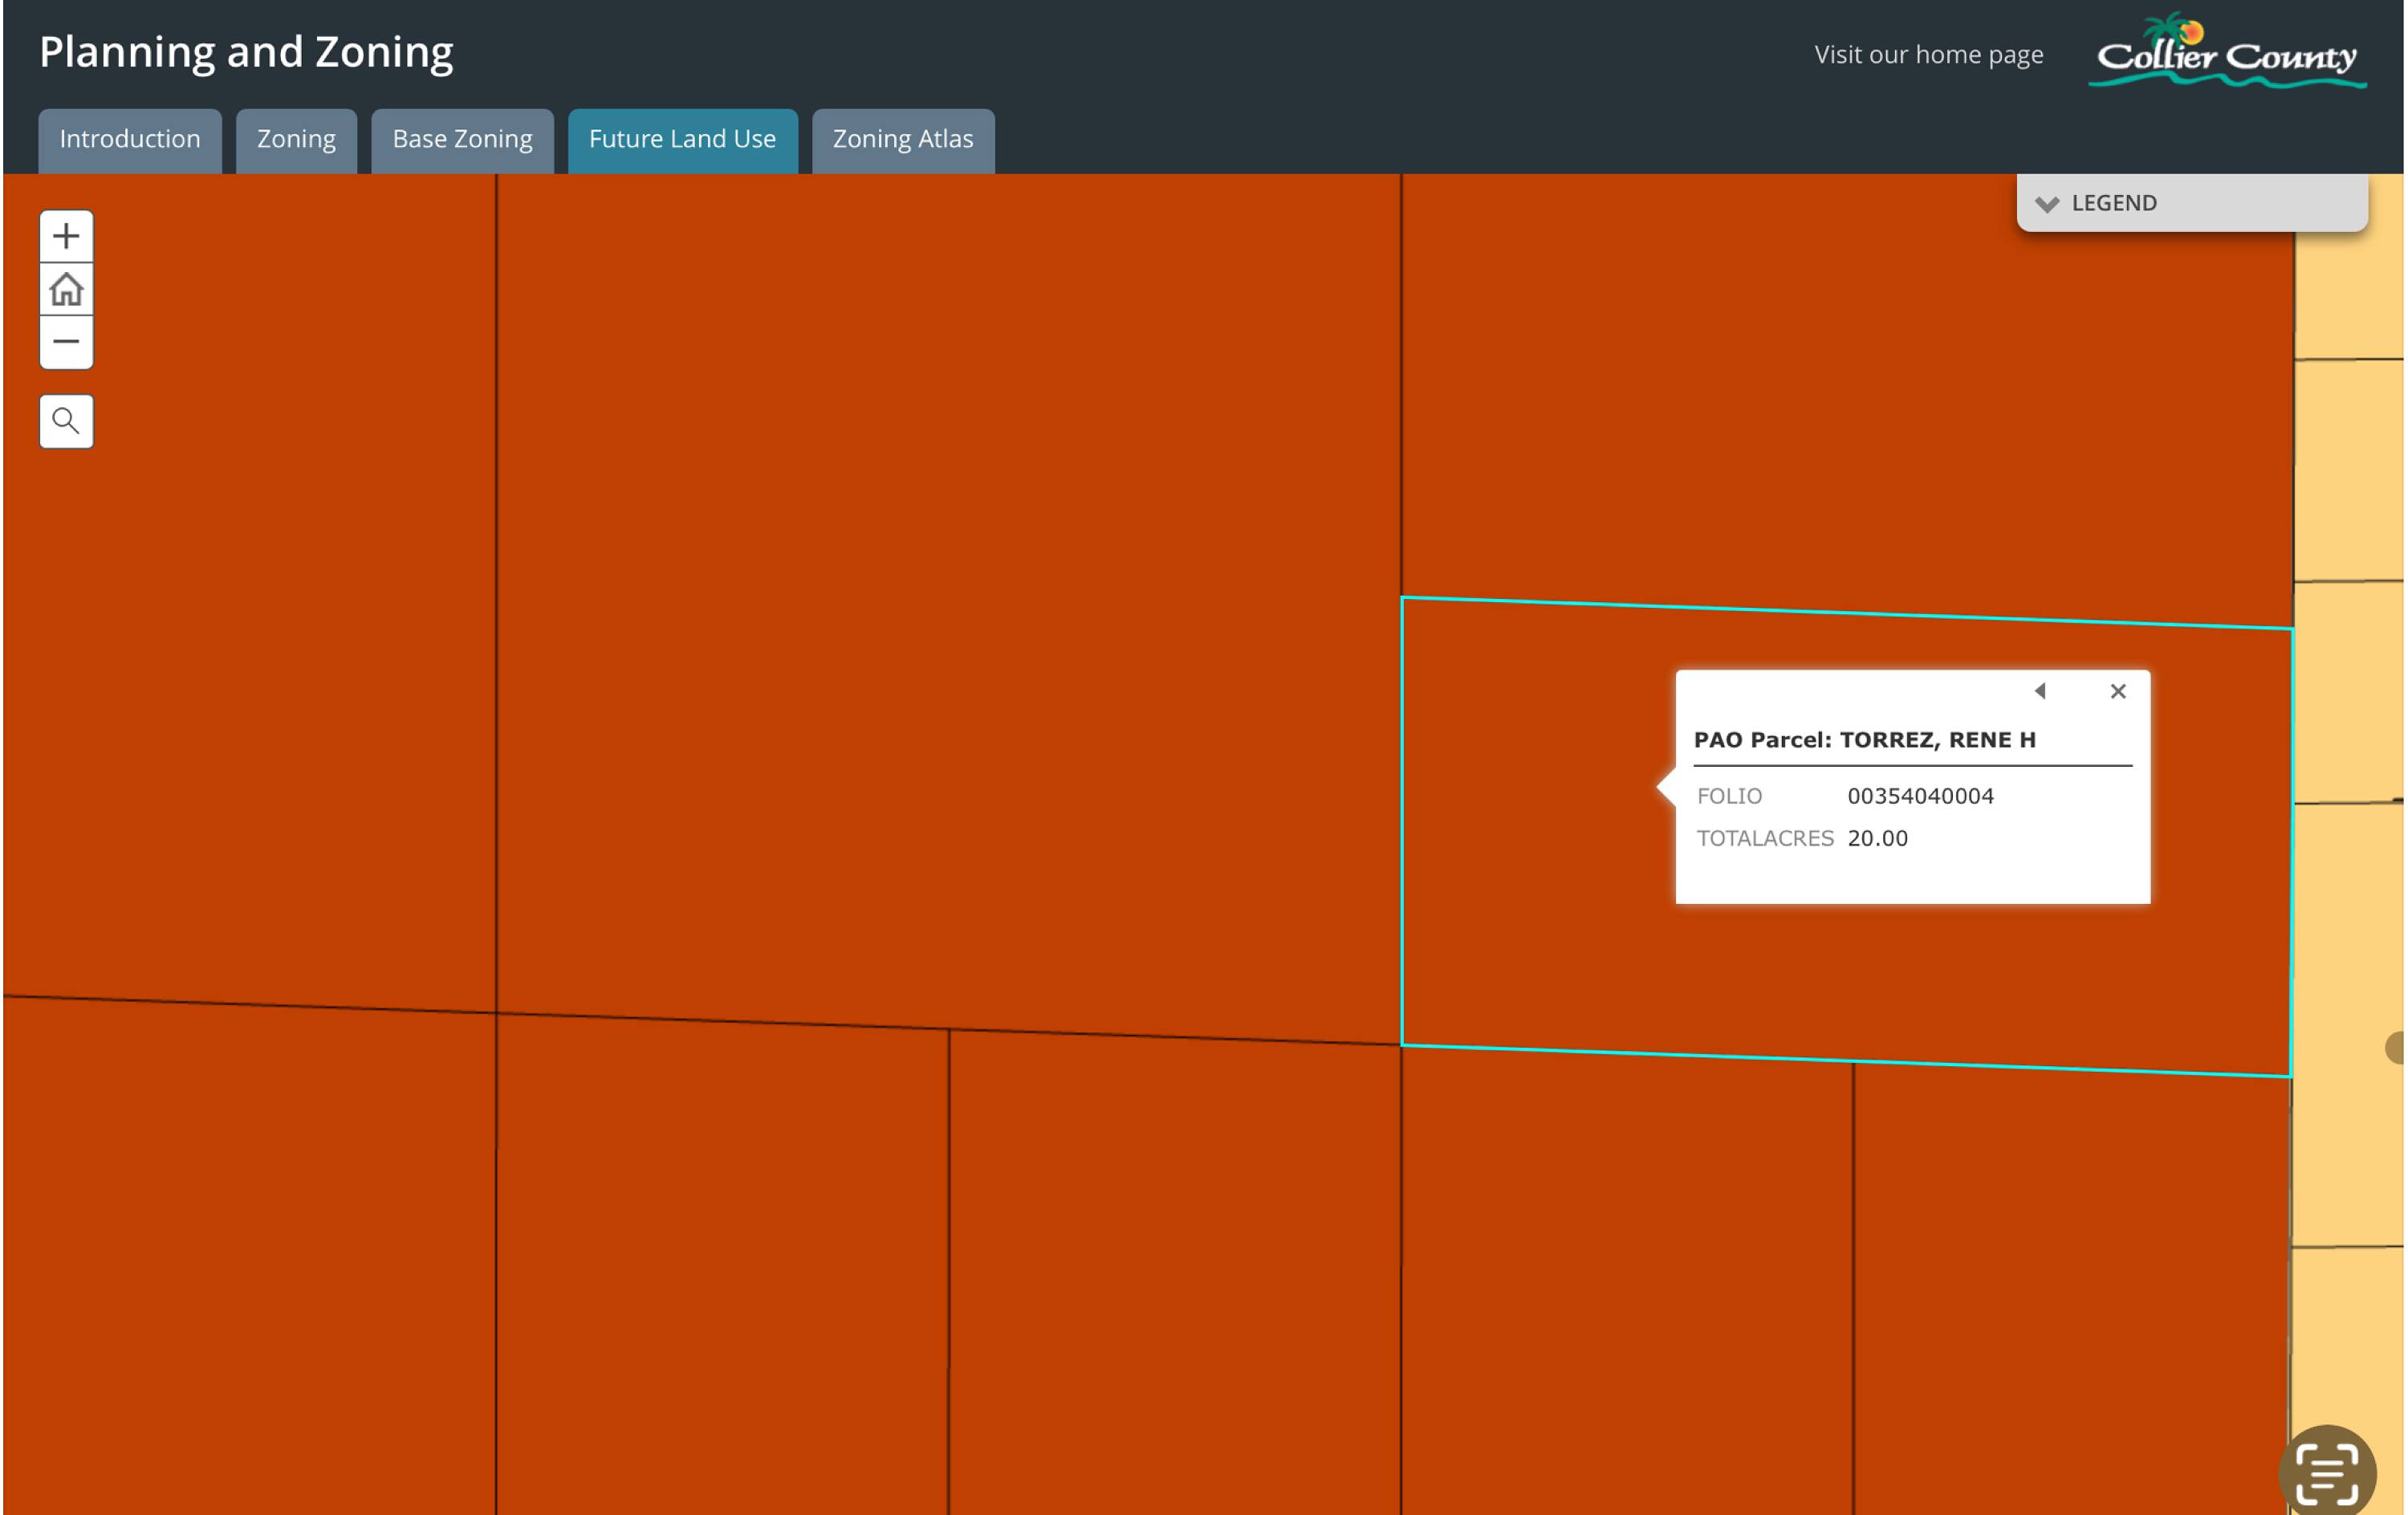Open the Zoning tab
2408x1515 pixels.
(x=296, y=140)
